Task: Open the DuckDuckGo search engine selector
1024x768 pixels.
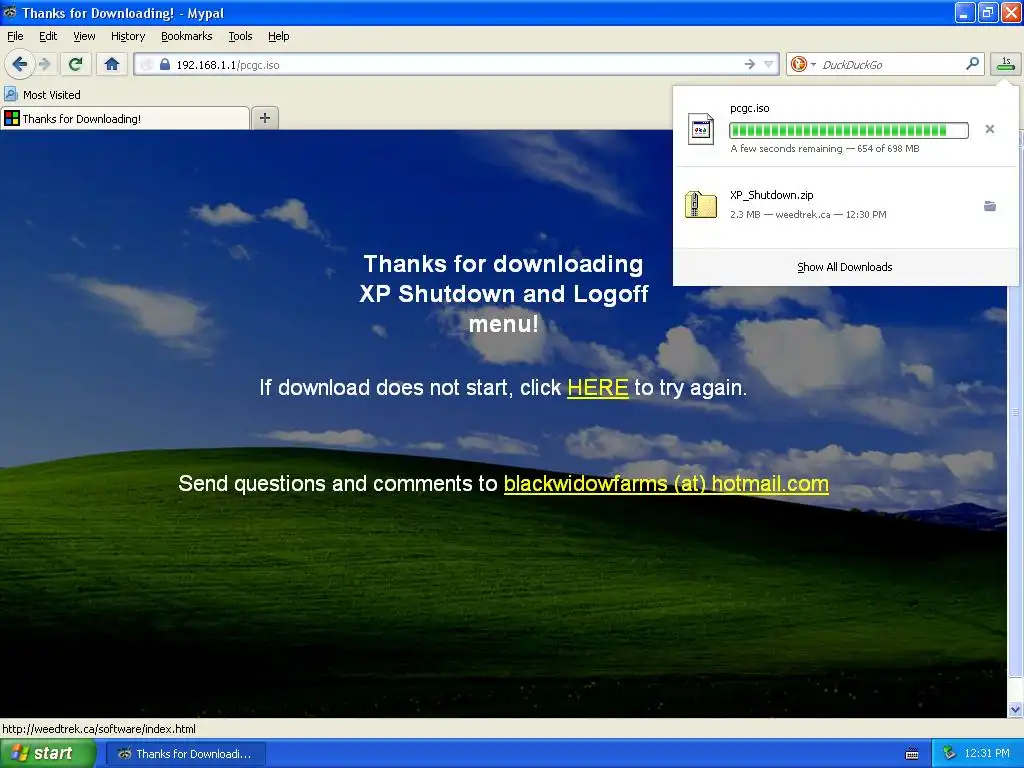Action: (803, 64)
